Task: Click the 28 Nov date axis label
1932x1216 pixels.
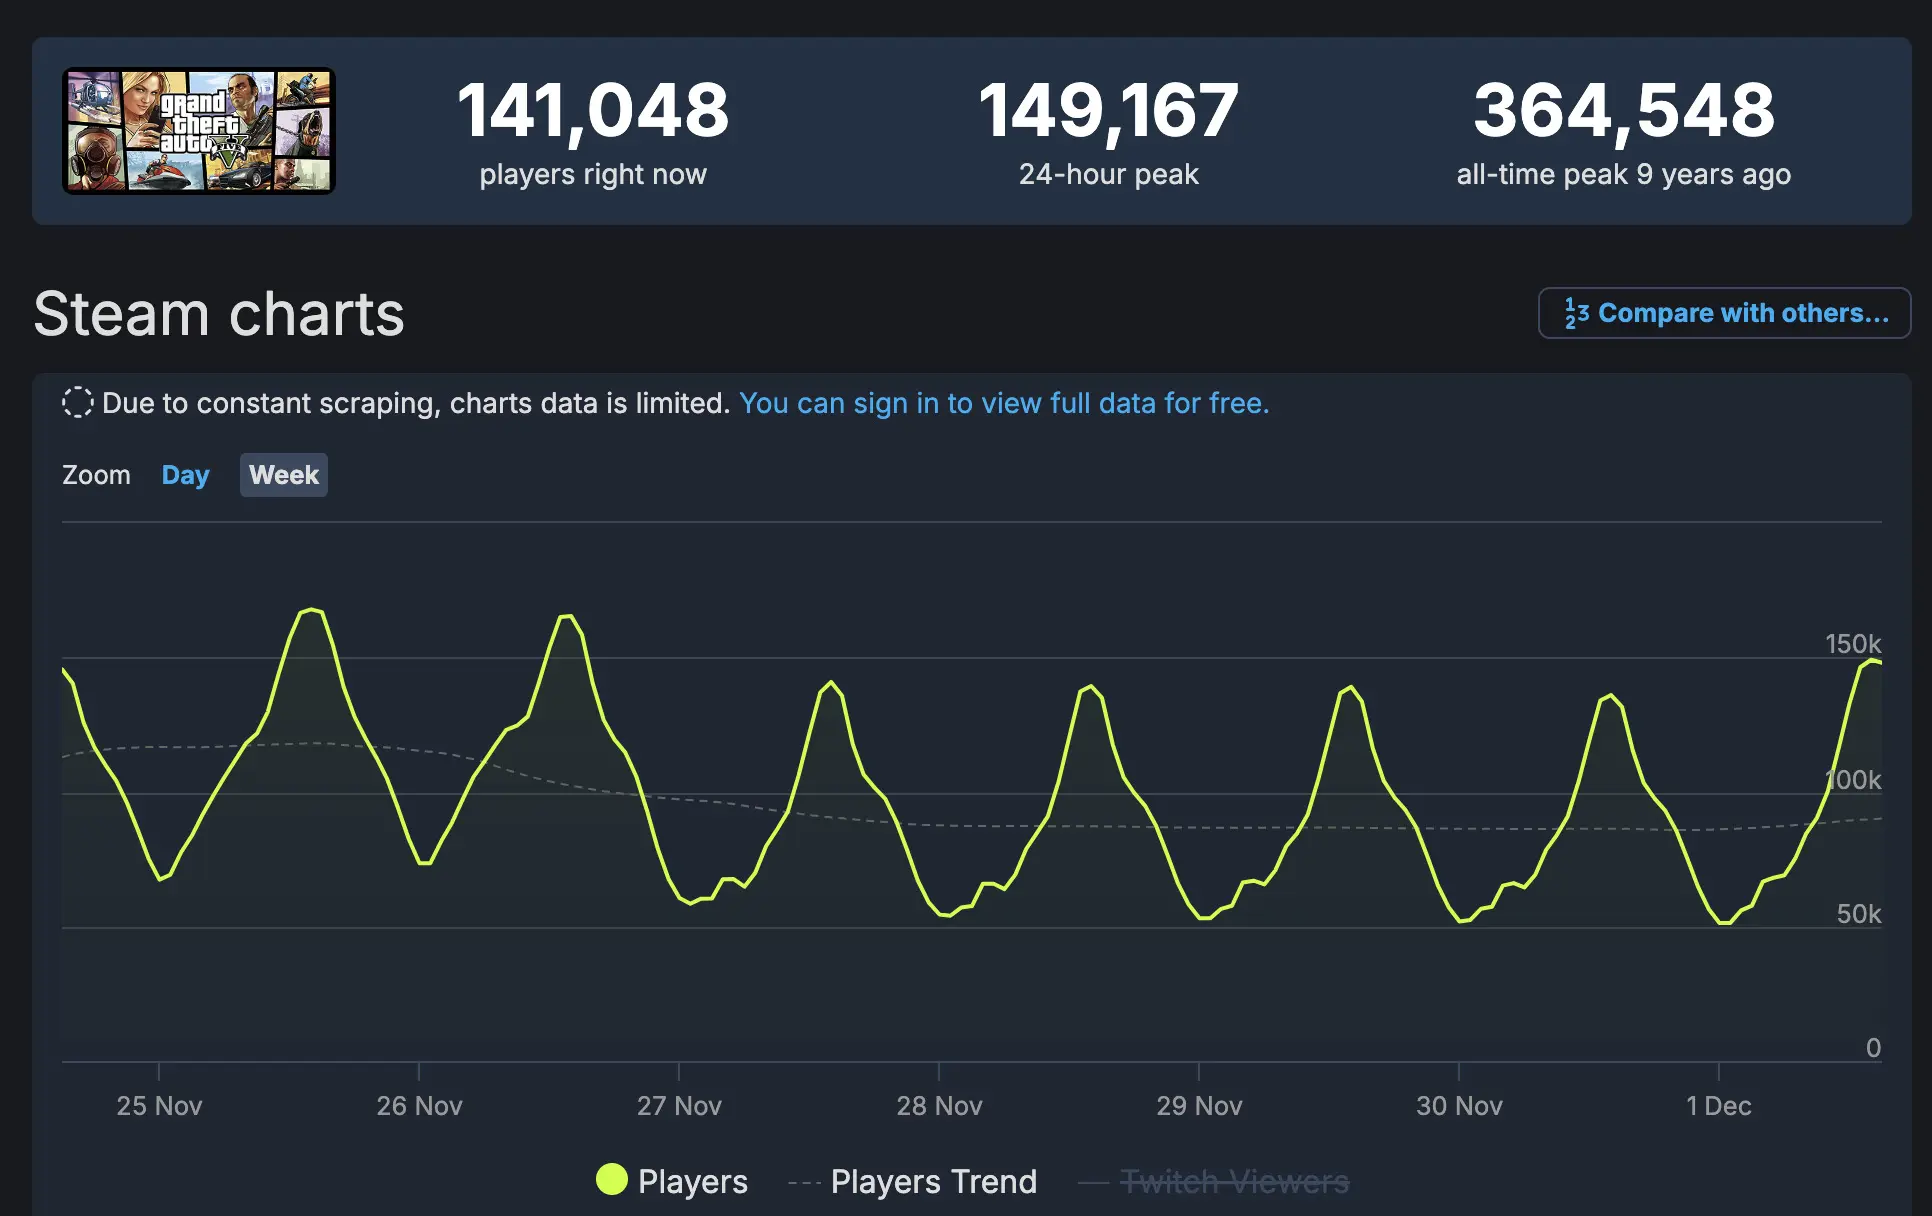Action: 939,1106
